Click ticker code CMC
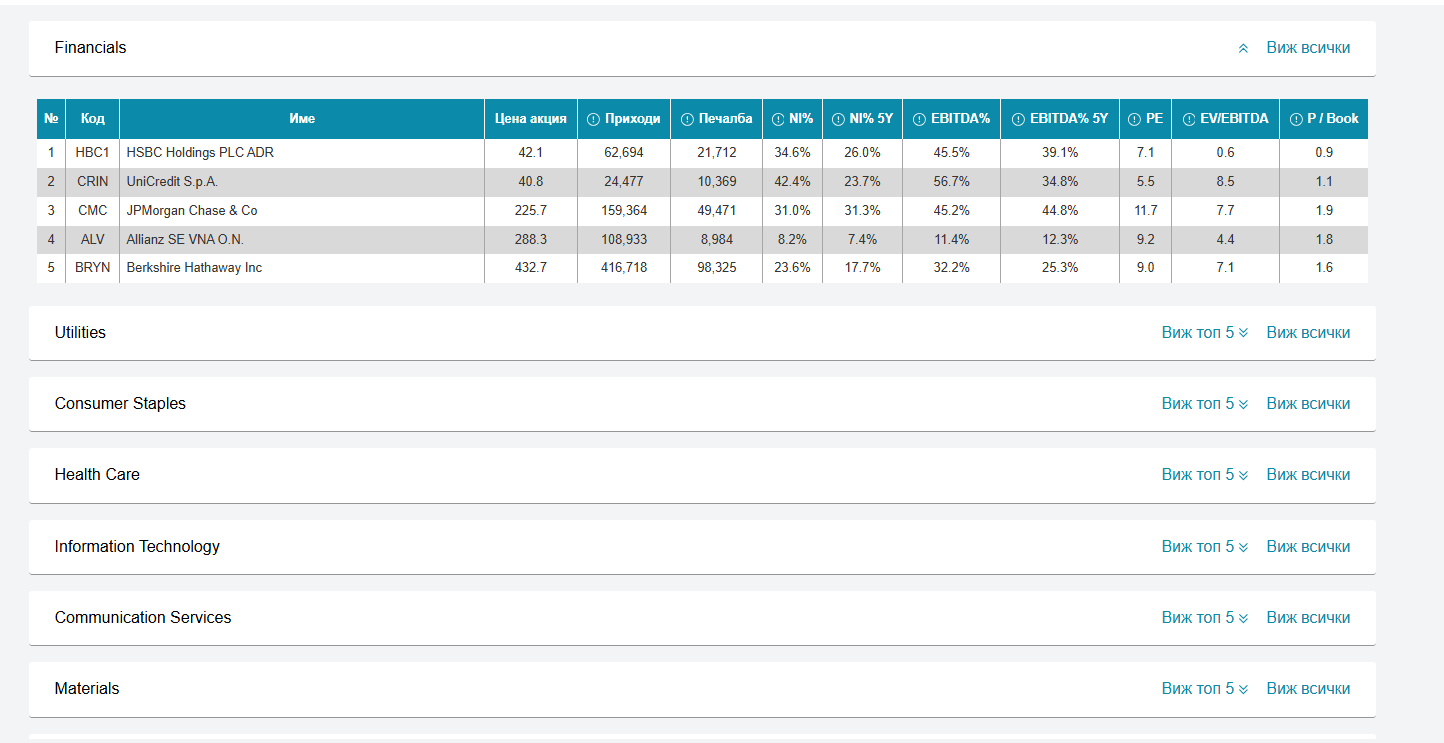Screen dimensions: 1444x743 (x=93, y=211)
